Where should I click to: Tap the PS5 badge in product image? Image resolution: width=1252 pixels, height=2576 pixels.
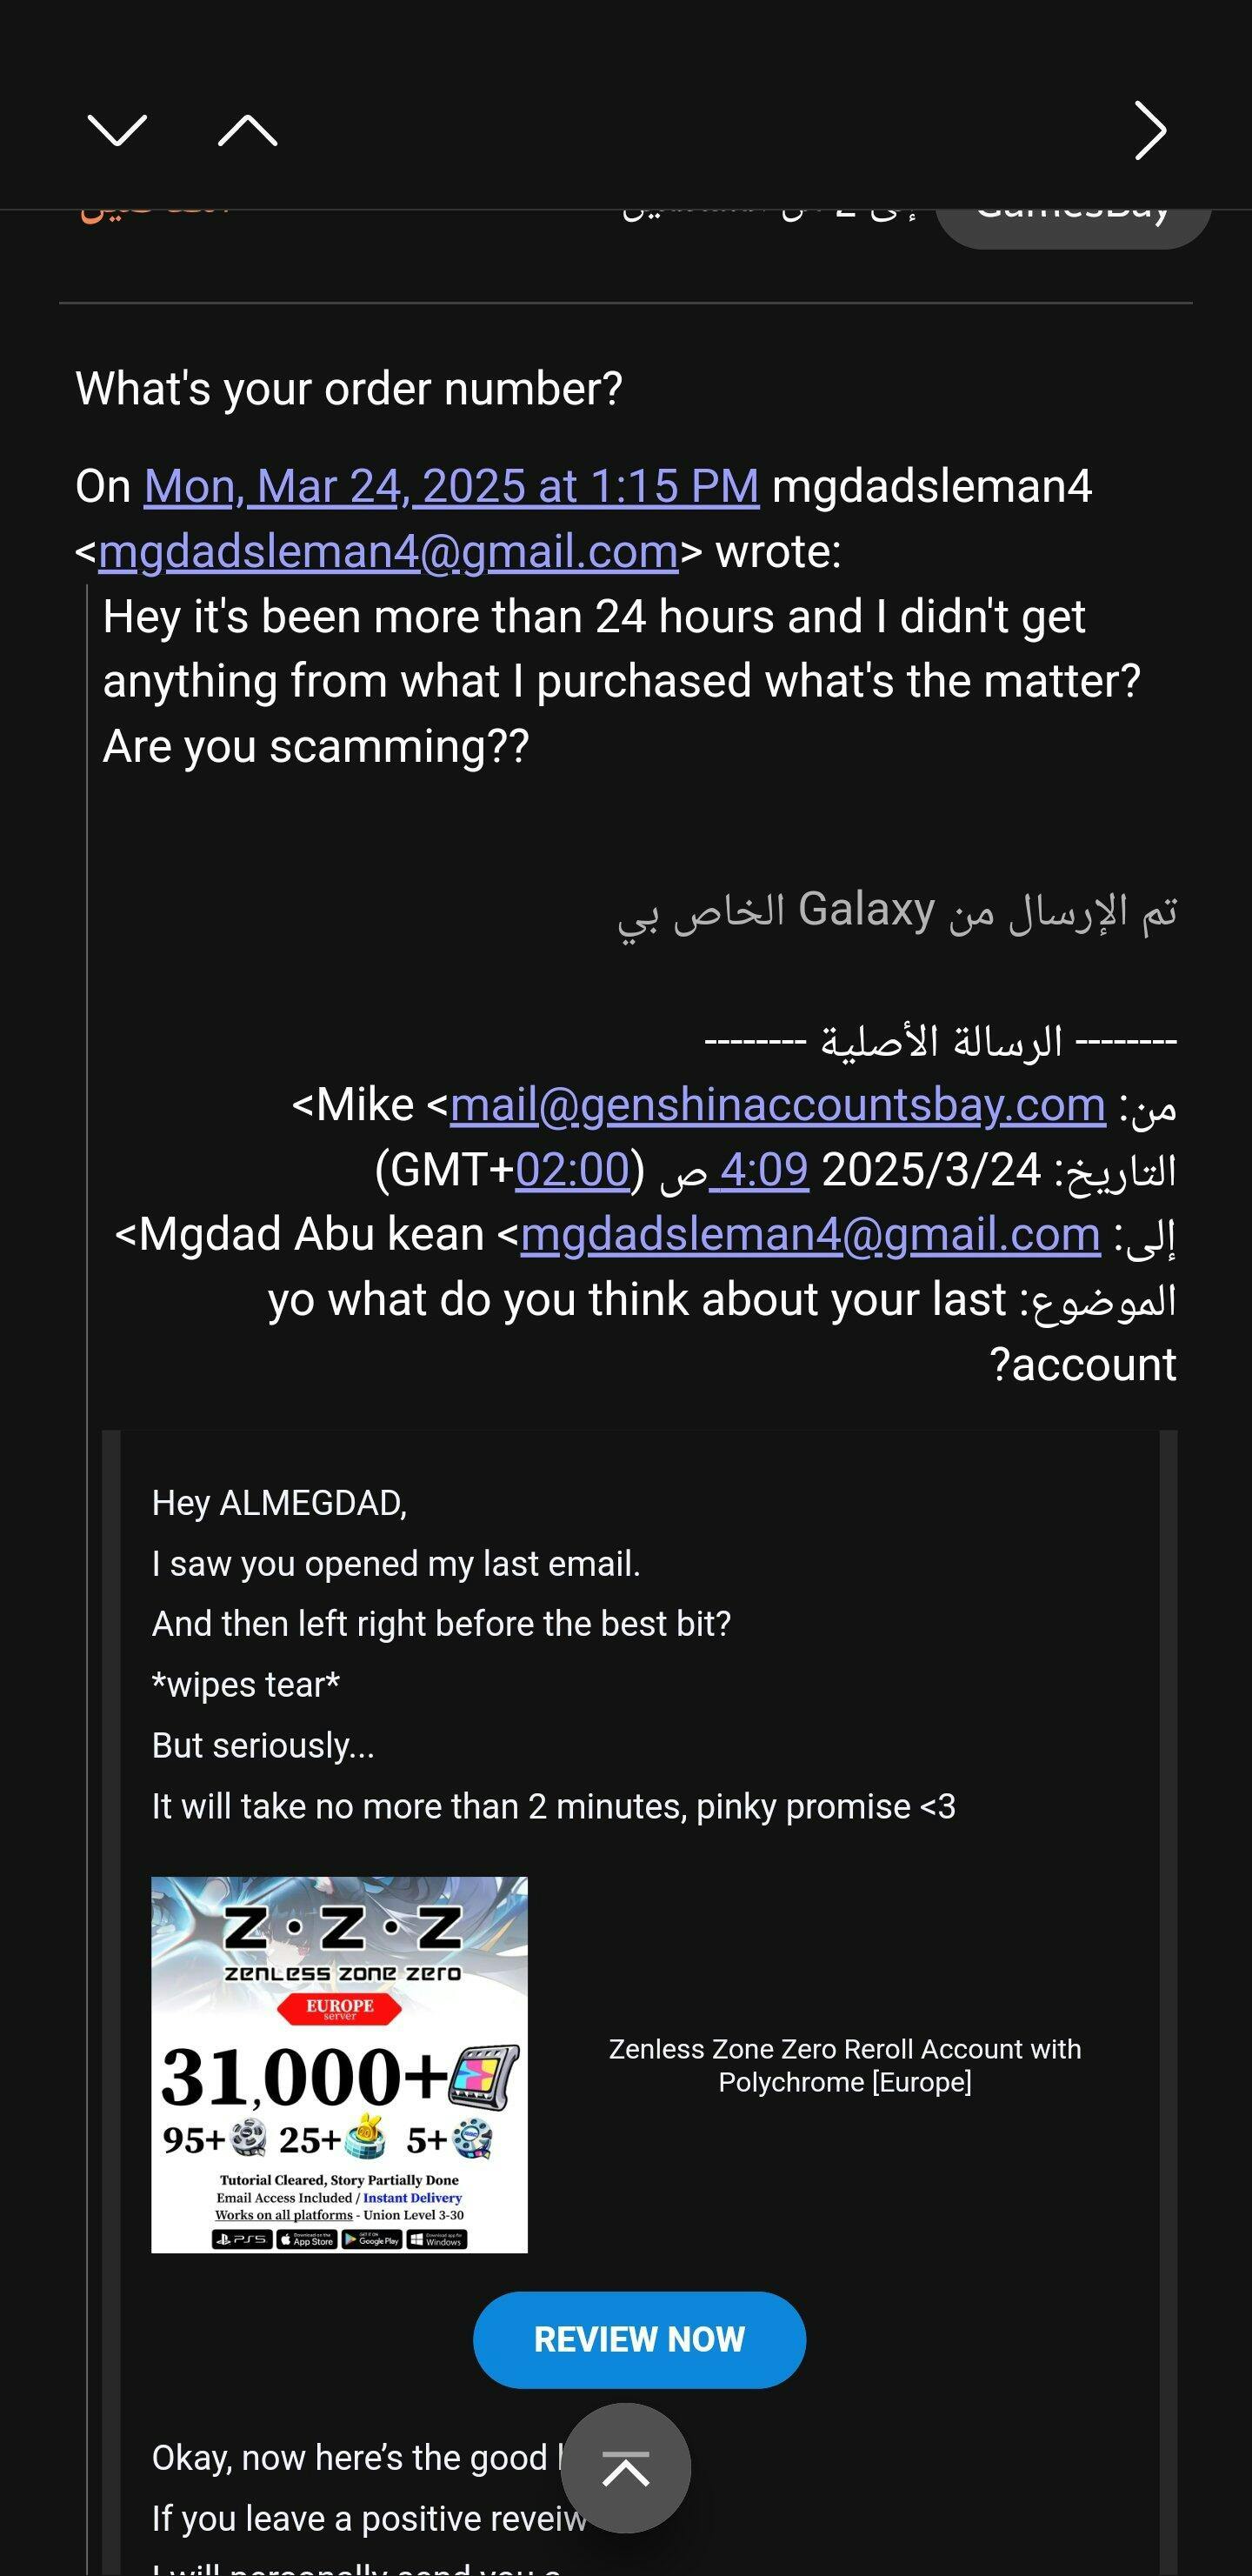(x=242, y=2240)
